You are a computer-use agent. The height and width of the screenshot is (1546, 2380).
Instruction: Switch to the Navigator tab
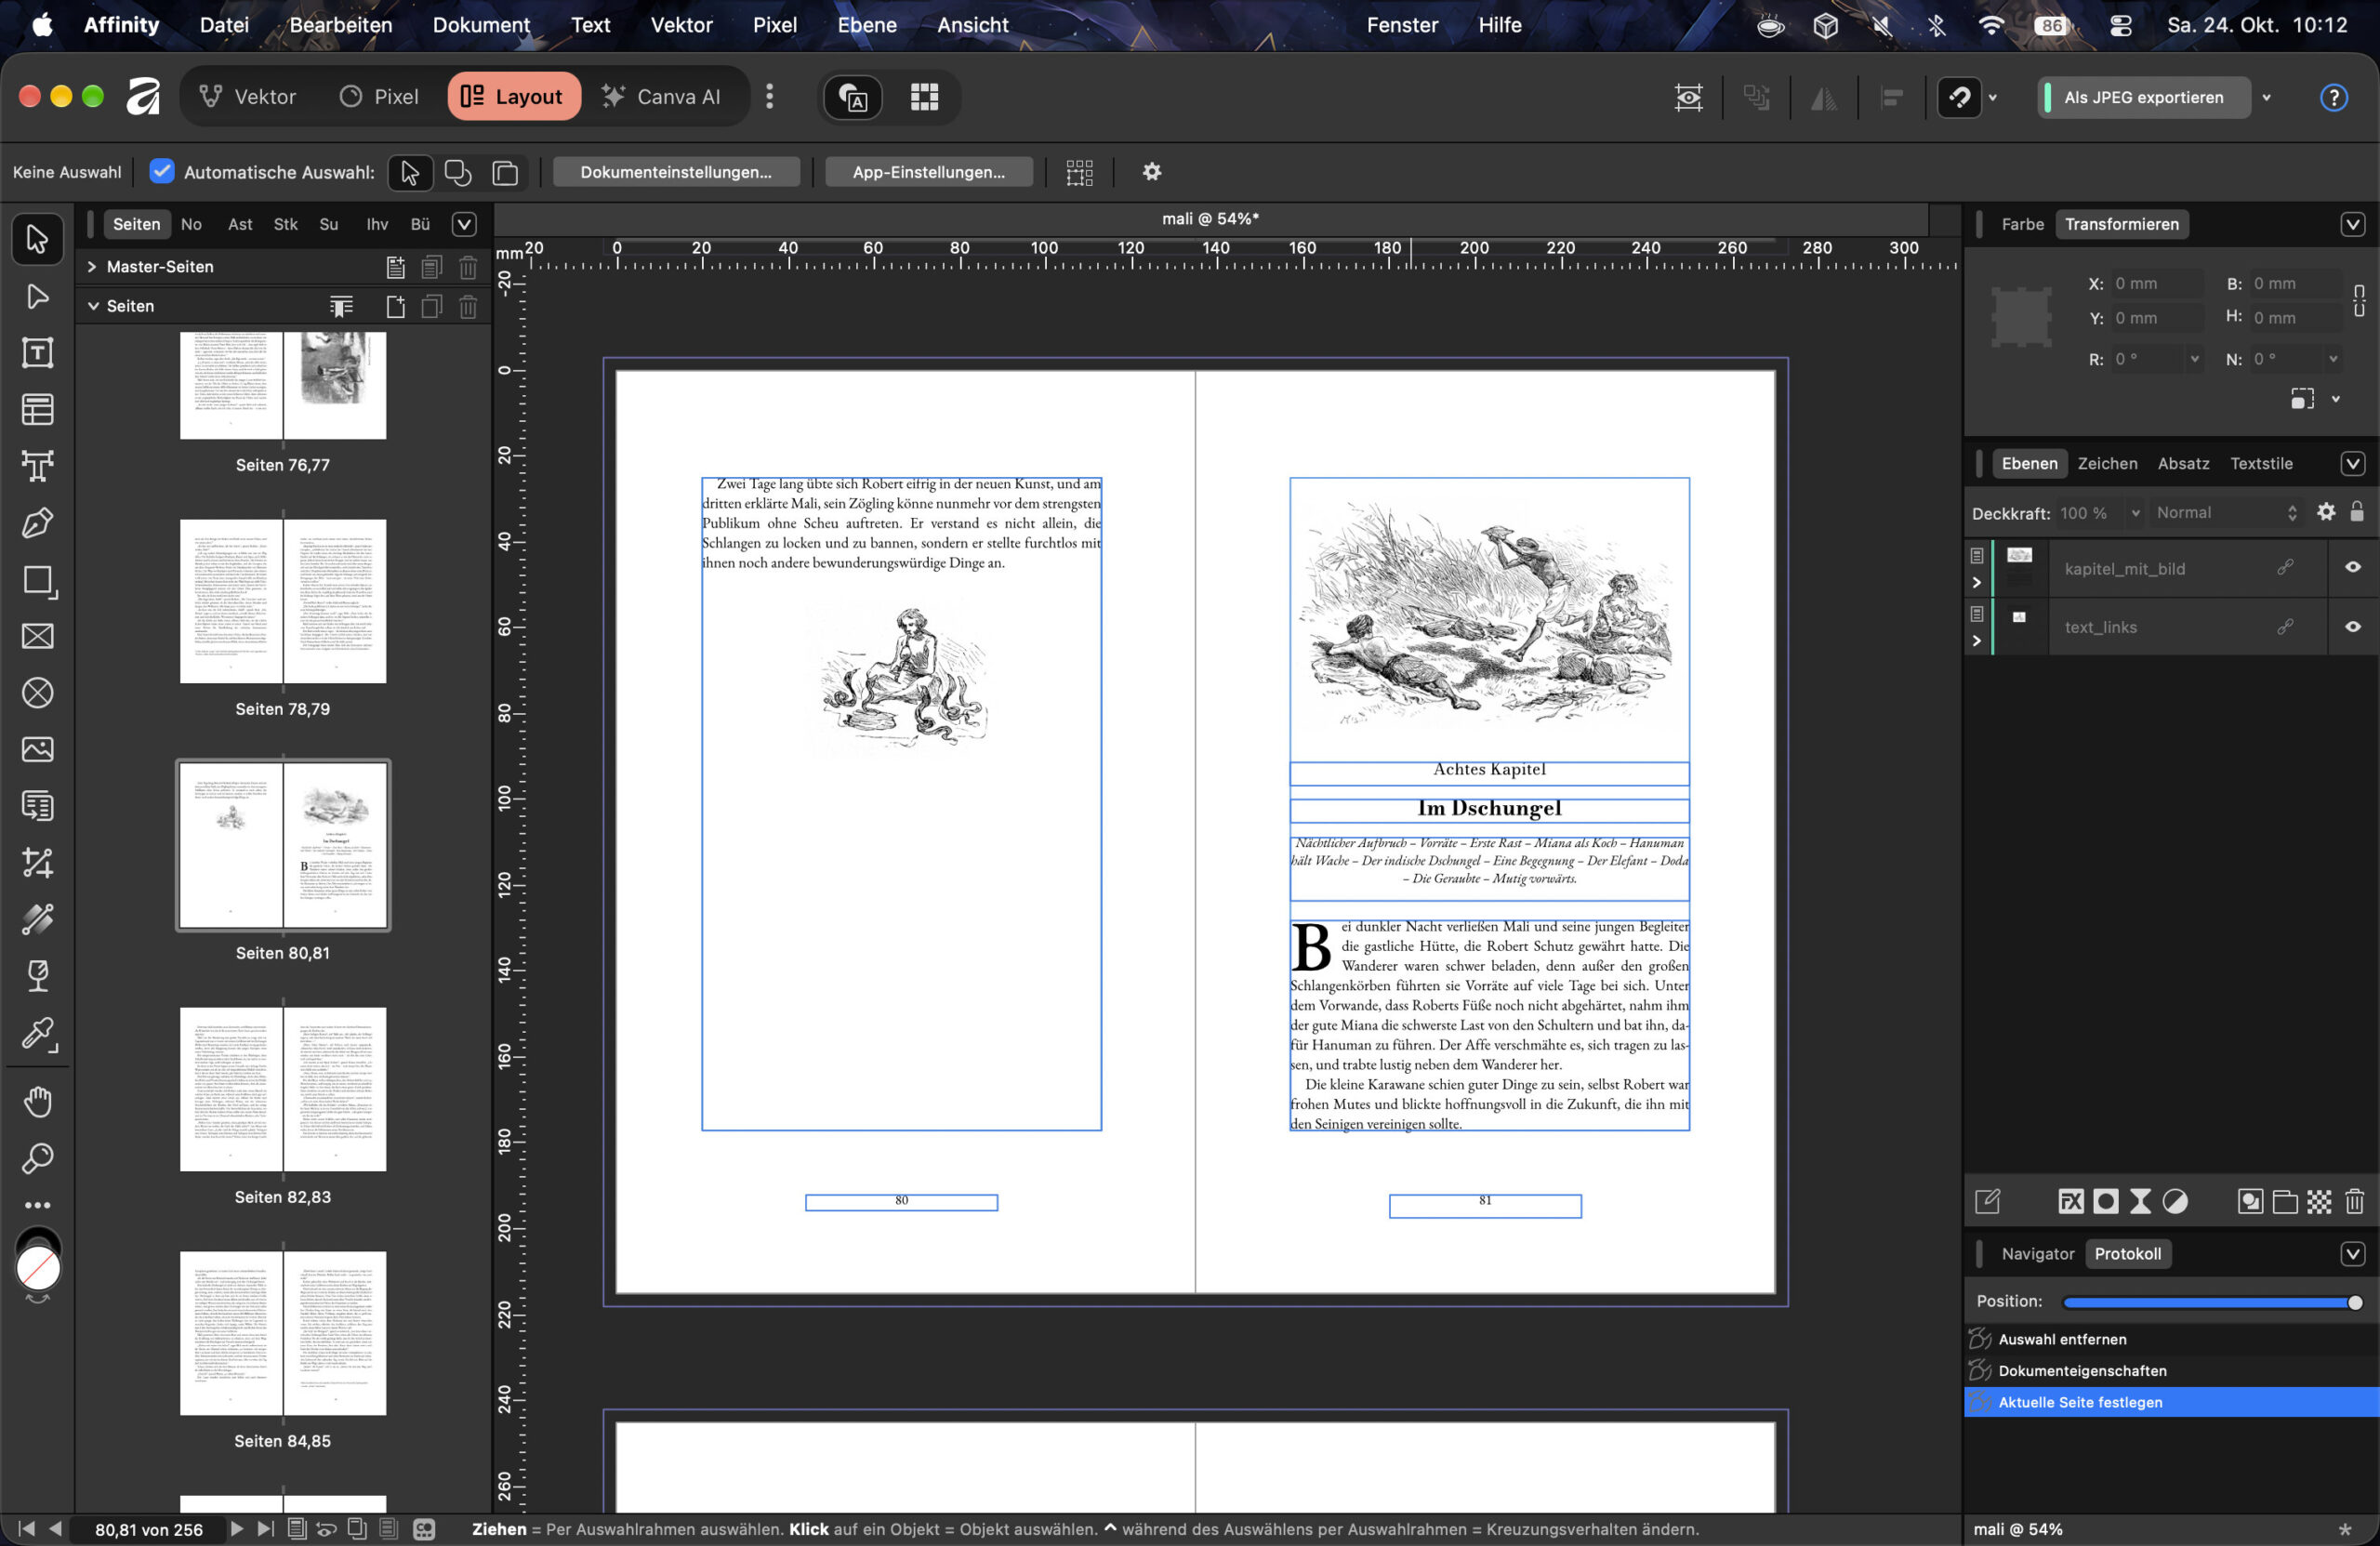[x=2037, y=1253]
